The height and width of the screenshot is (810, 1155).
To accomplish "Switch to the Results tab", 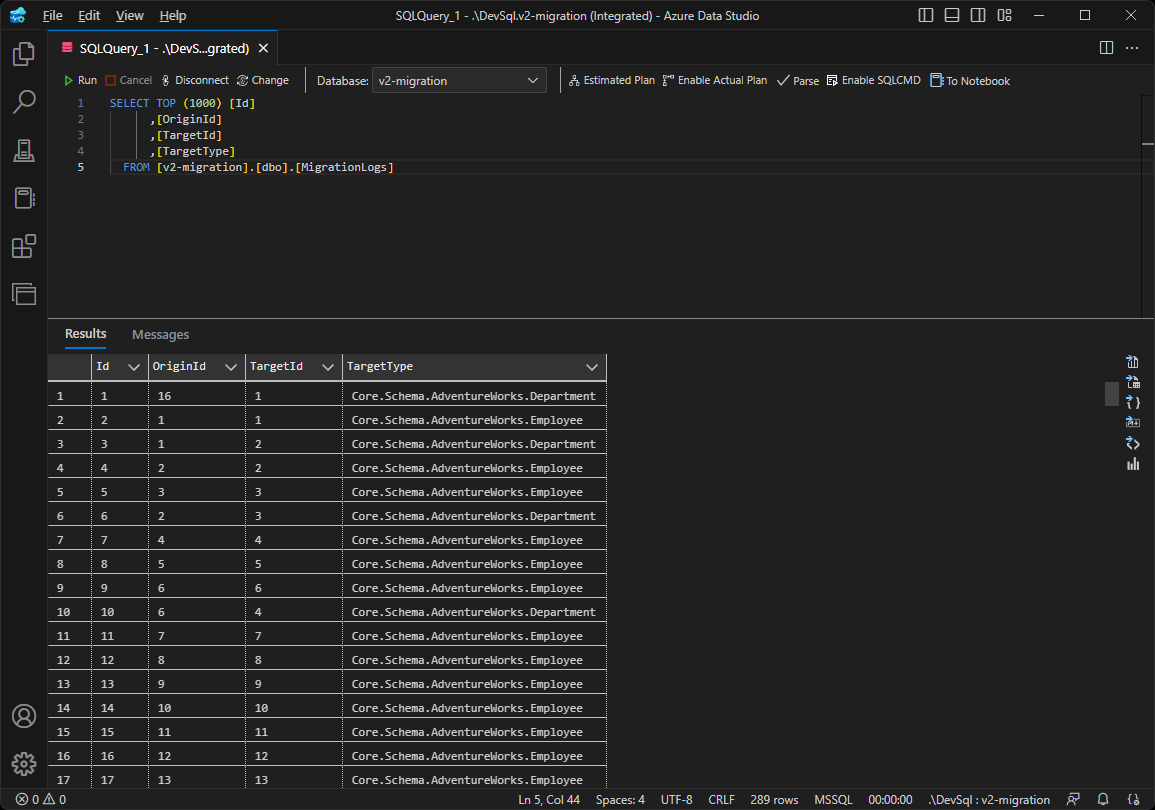I will [85, 334].
